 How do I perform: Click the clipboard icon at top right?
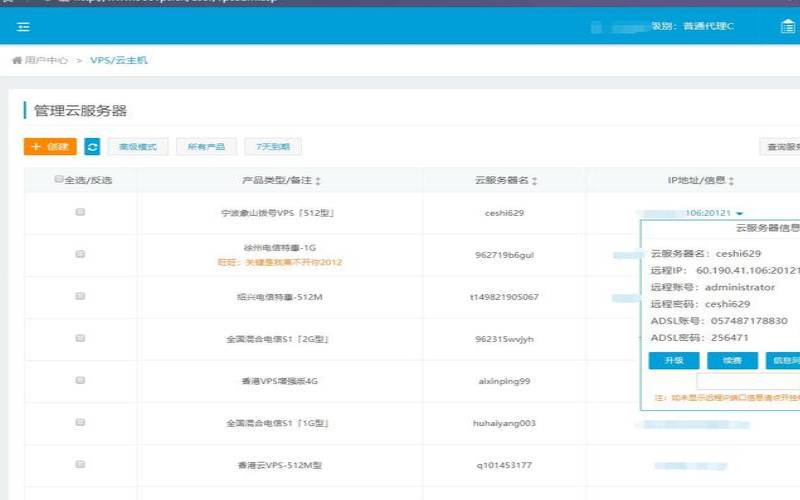(788, 27)
